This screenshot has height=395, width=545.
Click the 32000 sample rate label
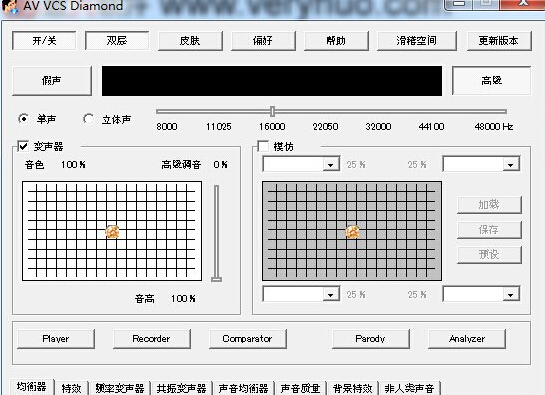379,127
